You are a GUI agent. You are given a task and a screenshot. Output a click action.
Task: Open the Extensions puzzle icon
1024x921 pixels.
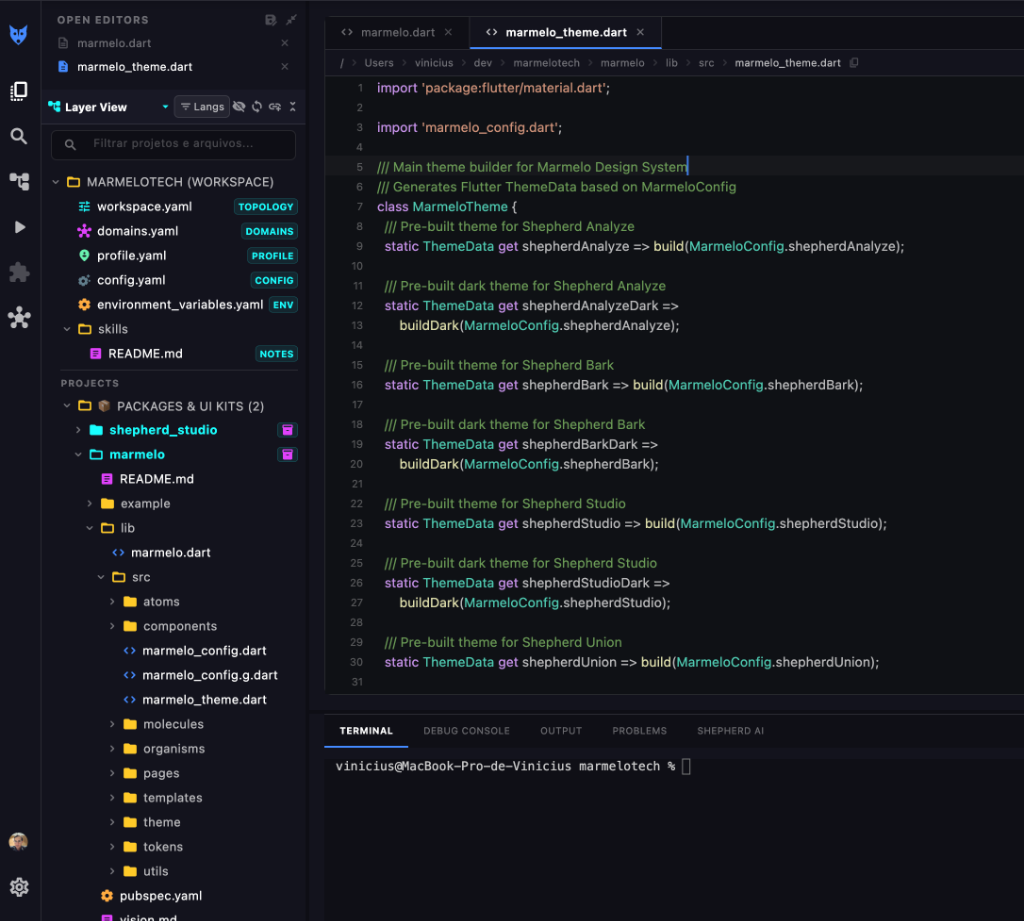tap(19, 272)
